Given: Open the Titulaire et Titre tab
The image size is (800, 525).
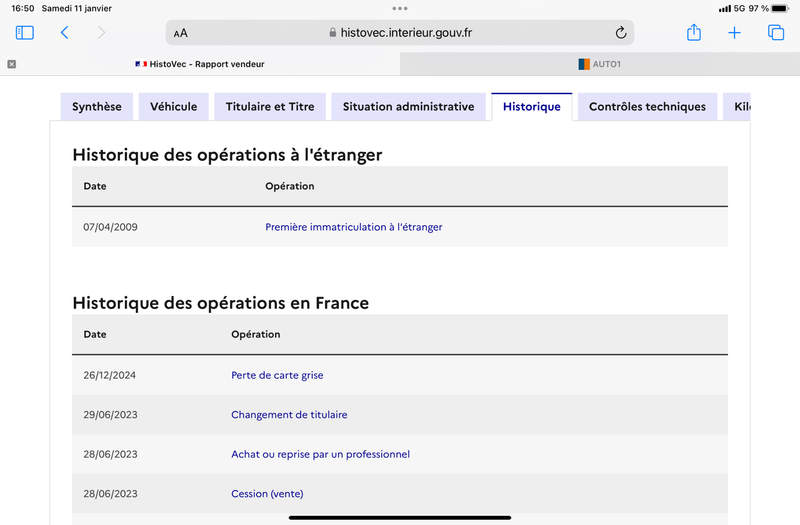Looking at the screenshot, I should (x=270, y=107).
